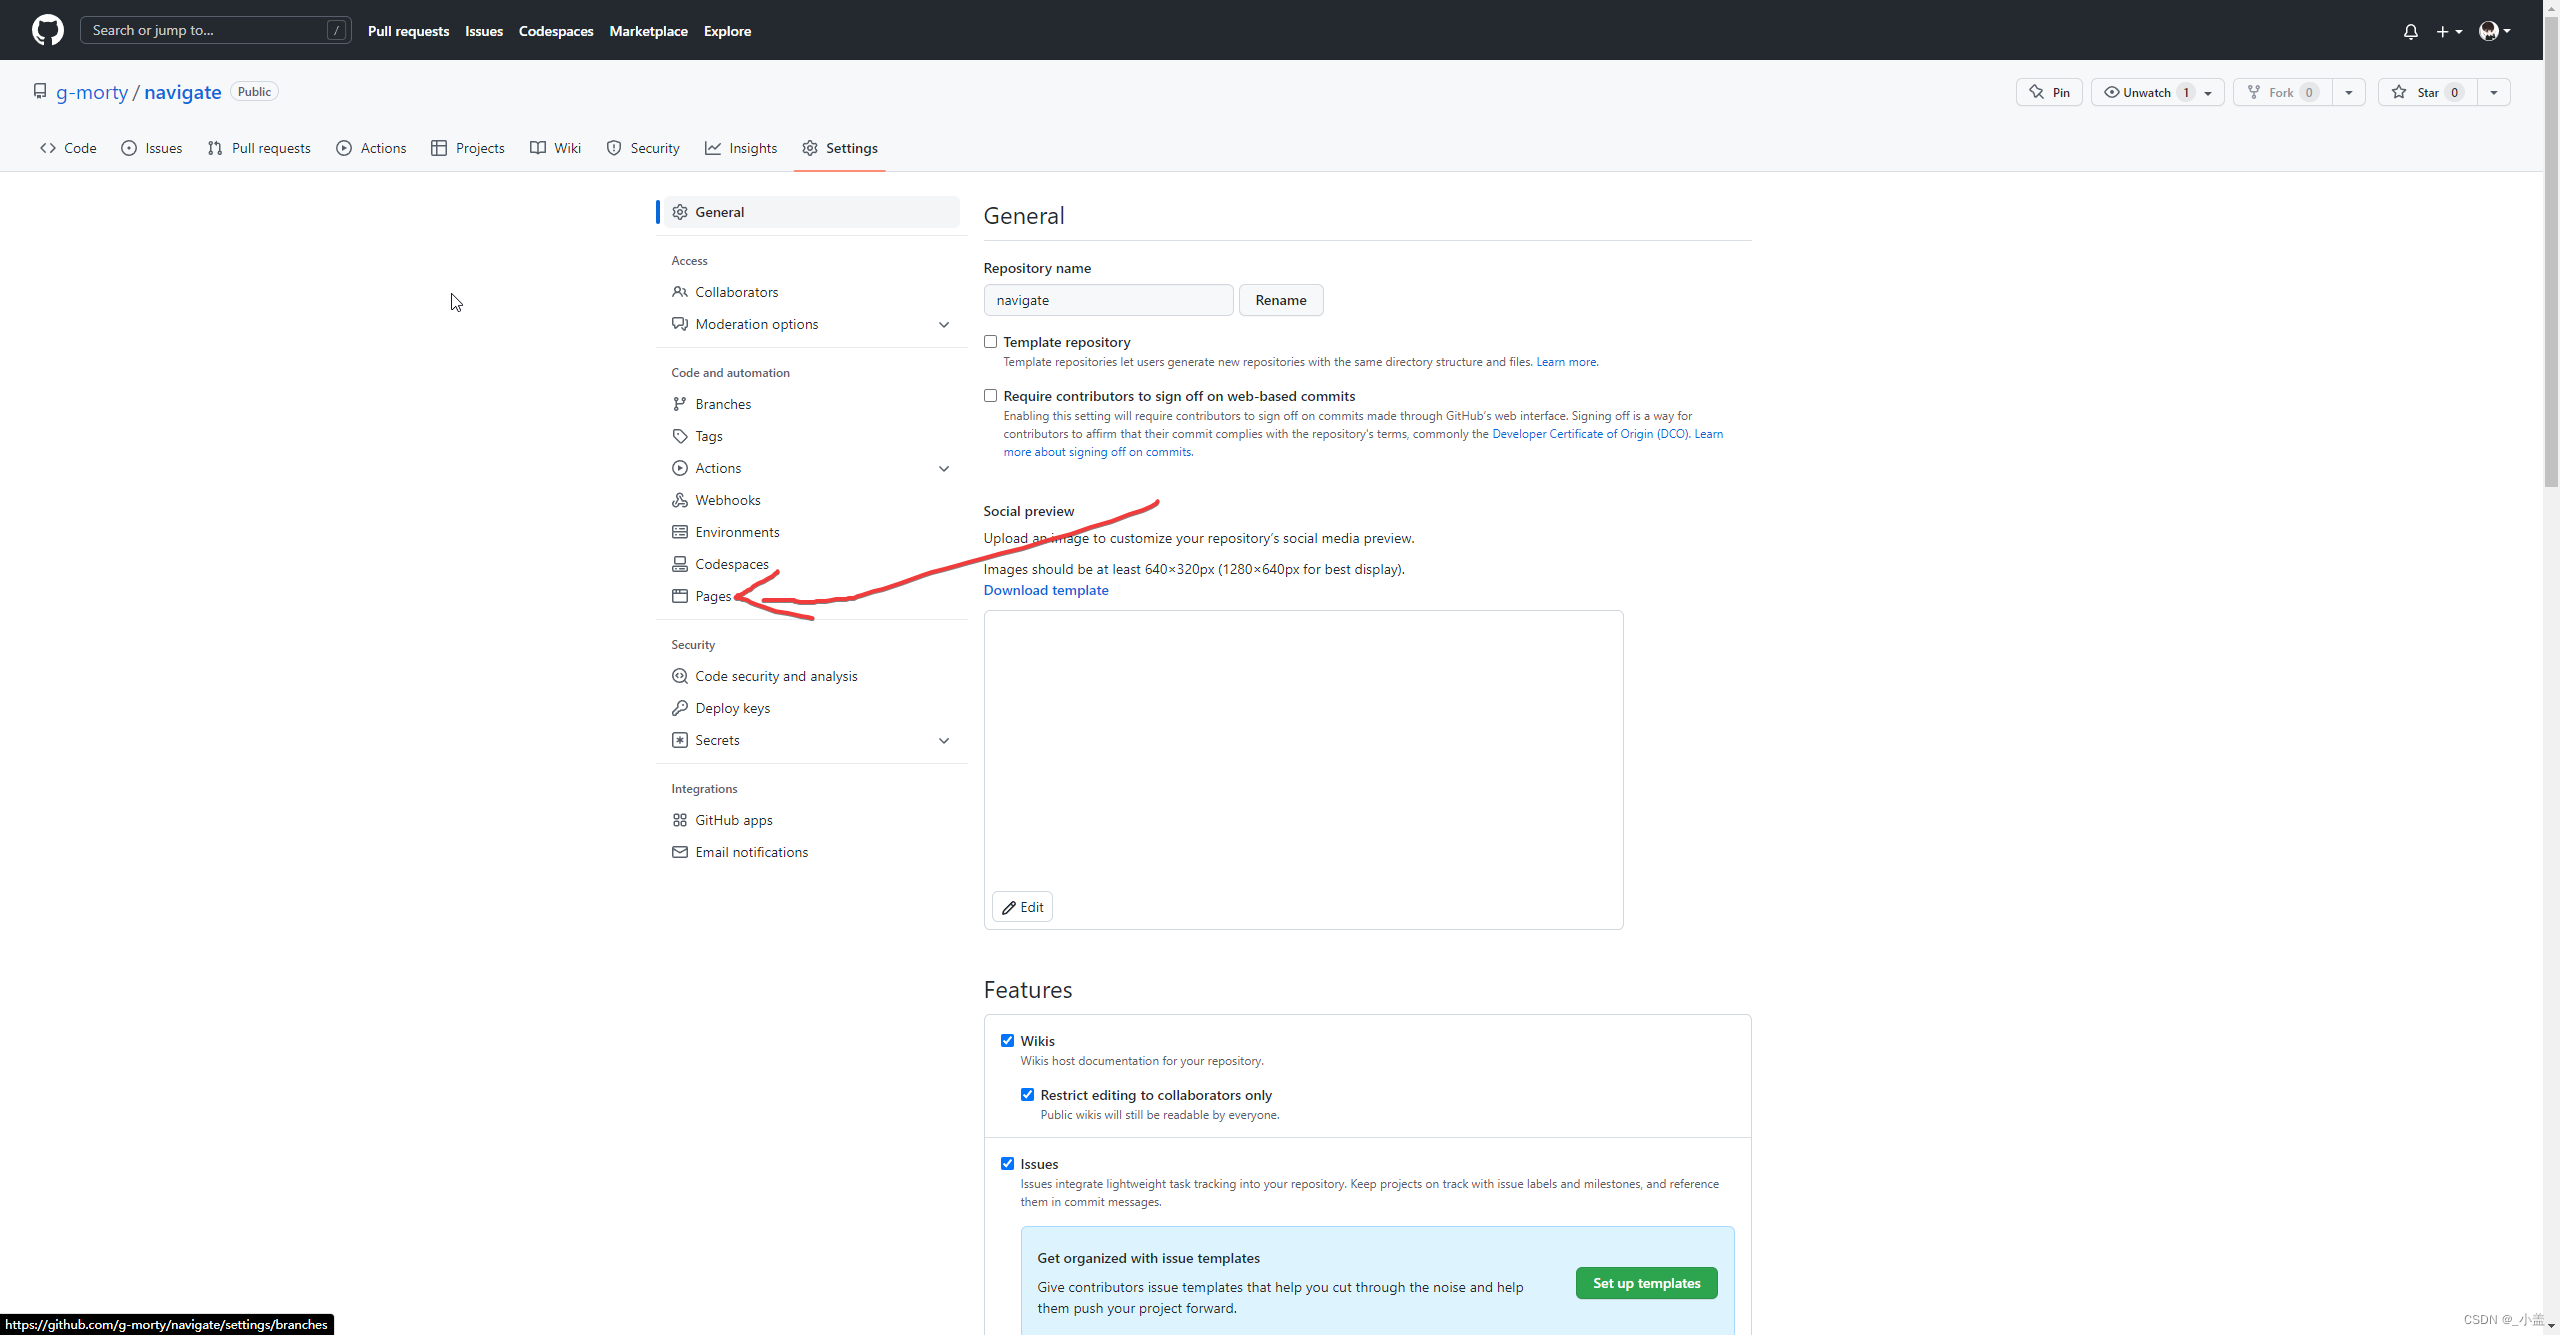Click Edit button for social preview
This screenshot has height=1335, width=2560.
[x=1021, y=906]
